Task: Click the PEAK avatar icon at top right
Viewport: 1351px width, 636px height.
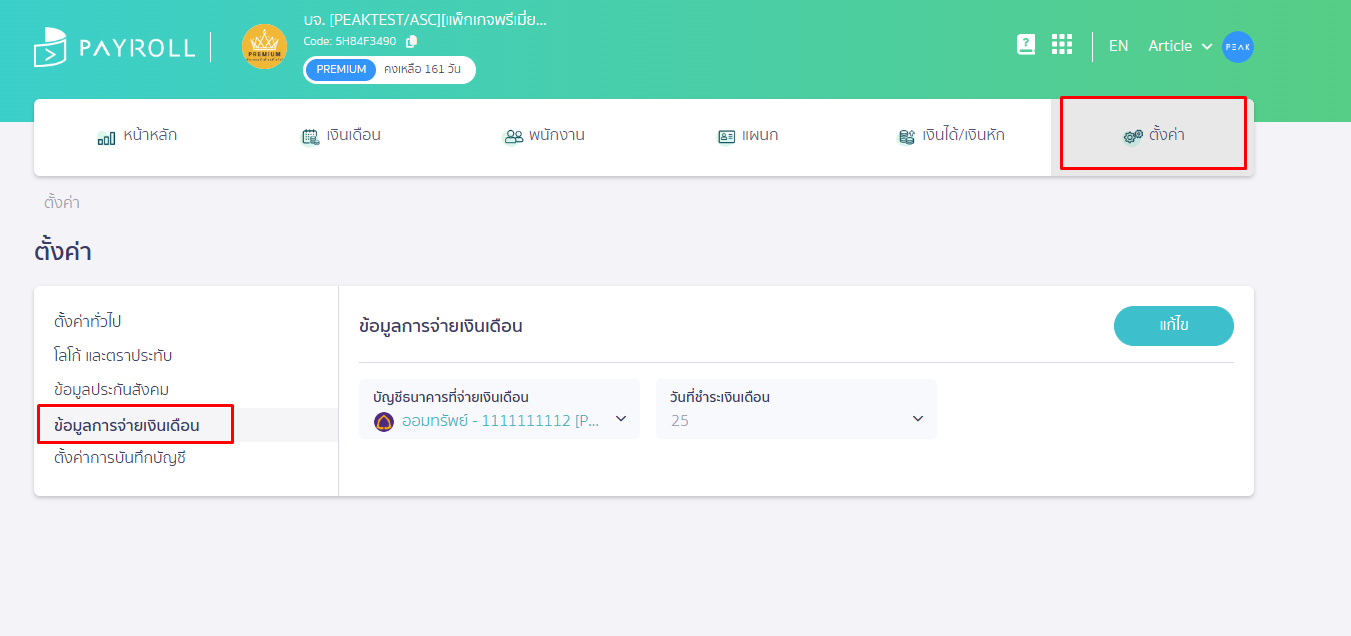Action: (x=1238, y=46)
